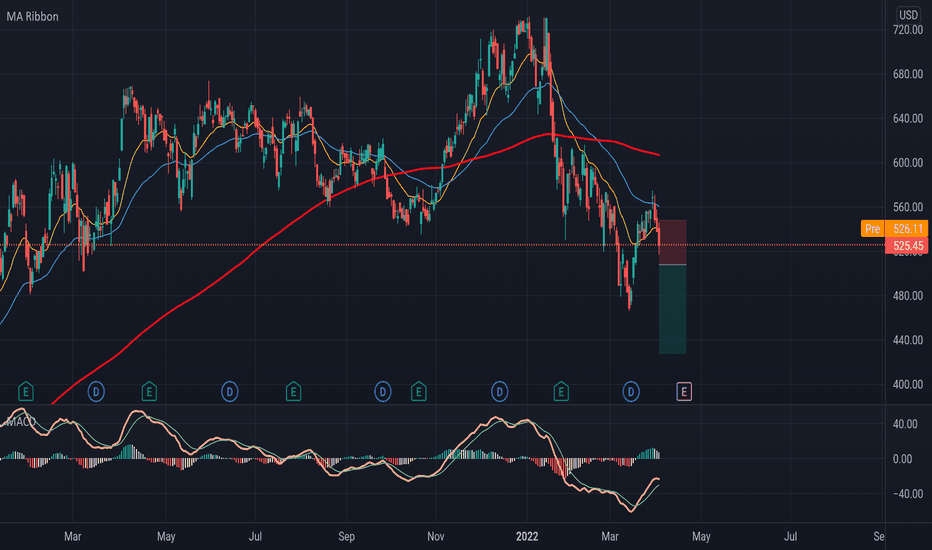The height and width of the screenshot is (550, 932).
Task: Click the 2022 label on the time axis
Action: [527, 536]
